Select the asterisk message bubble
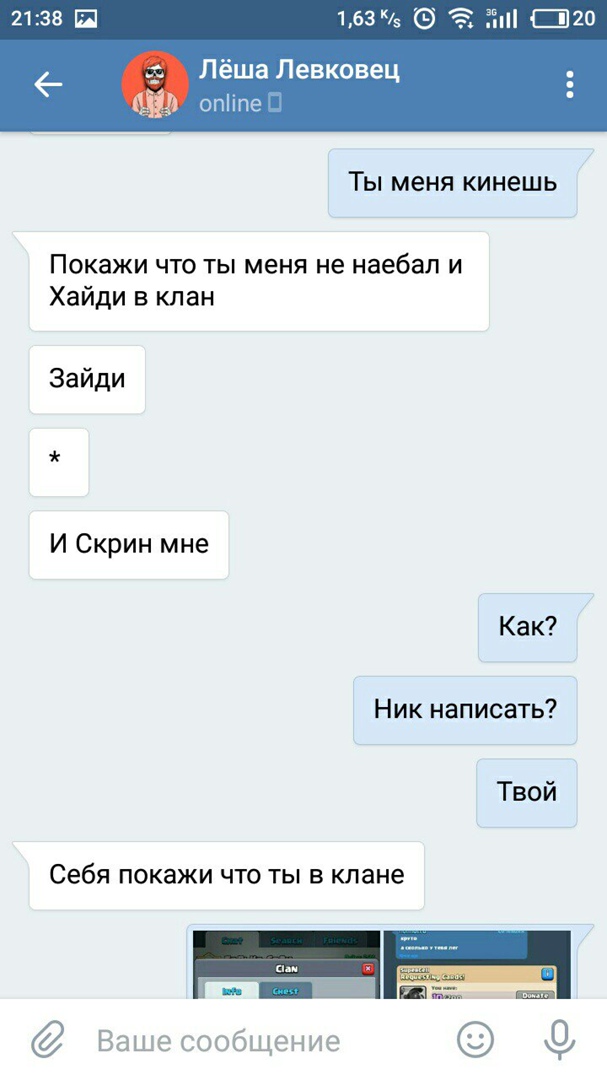Image resolution: width=607 pixels, height=1080 pixels. coord(59,461)
